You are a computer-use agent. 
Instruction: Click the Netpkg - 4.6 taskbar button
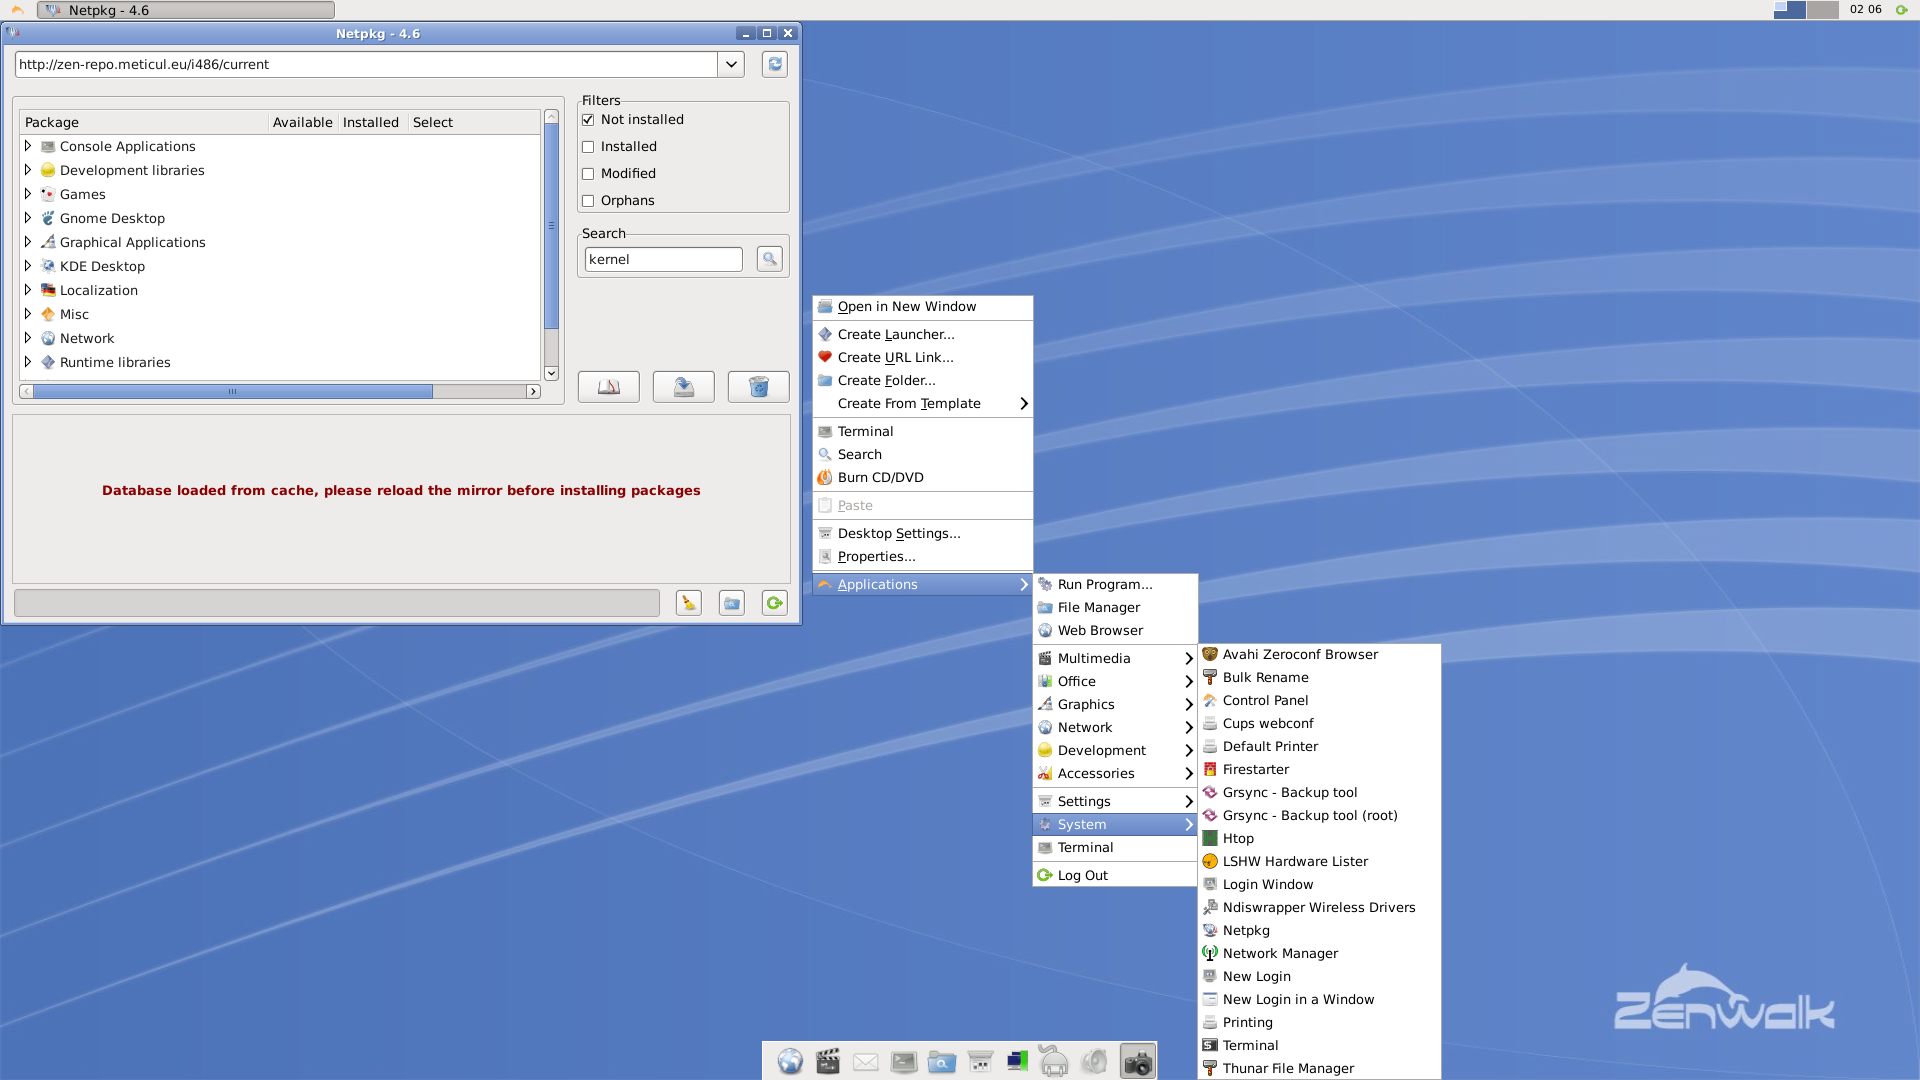pos(186,10)
